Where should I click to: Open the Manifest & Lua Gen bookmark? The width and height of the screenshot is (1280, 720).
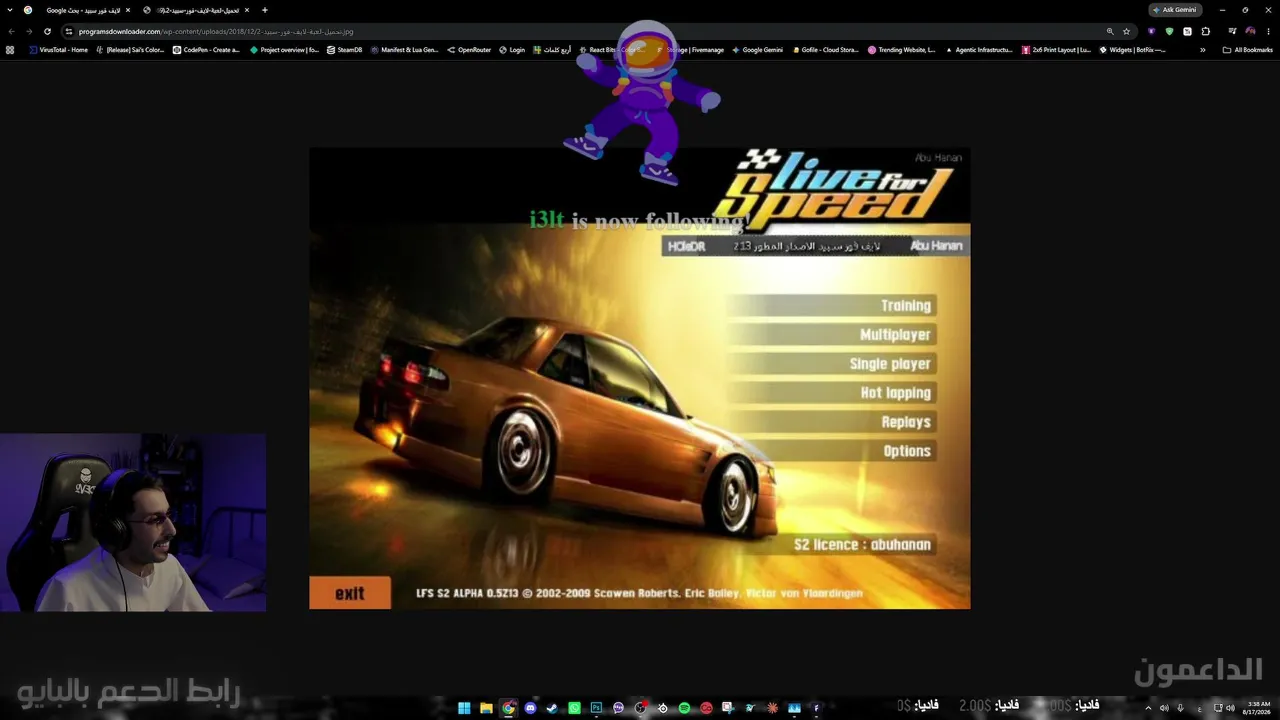point(405,49)
